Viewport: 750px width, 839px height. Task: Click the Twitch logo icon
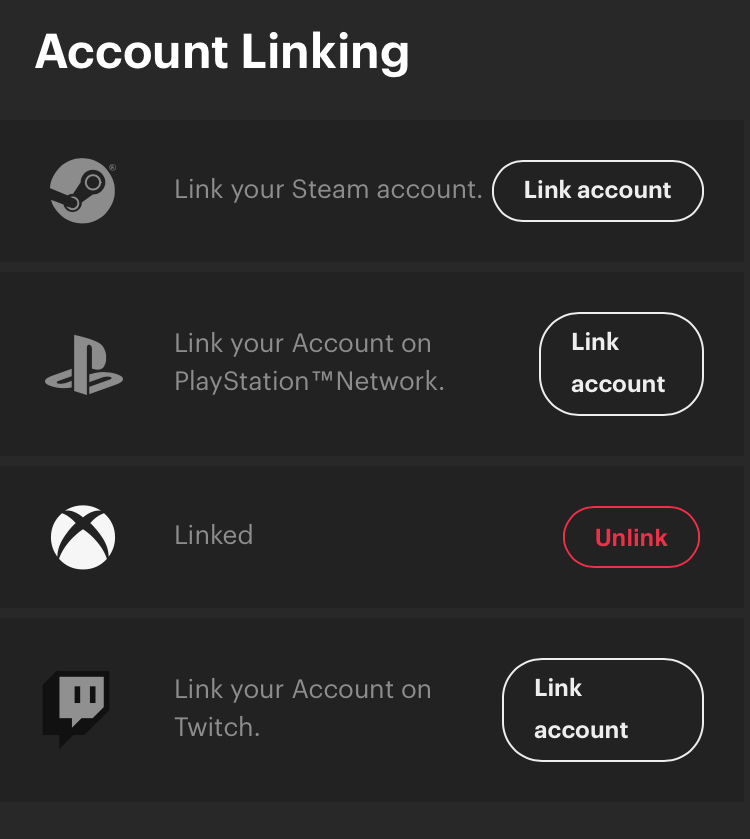click(x=76, y=709)
